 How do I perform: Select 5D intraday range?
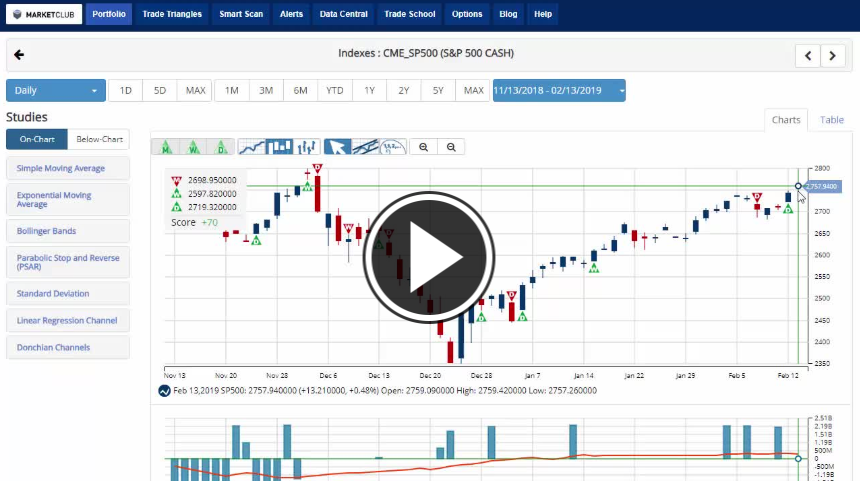[x=160, y=90]
